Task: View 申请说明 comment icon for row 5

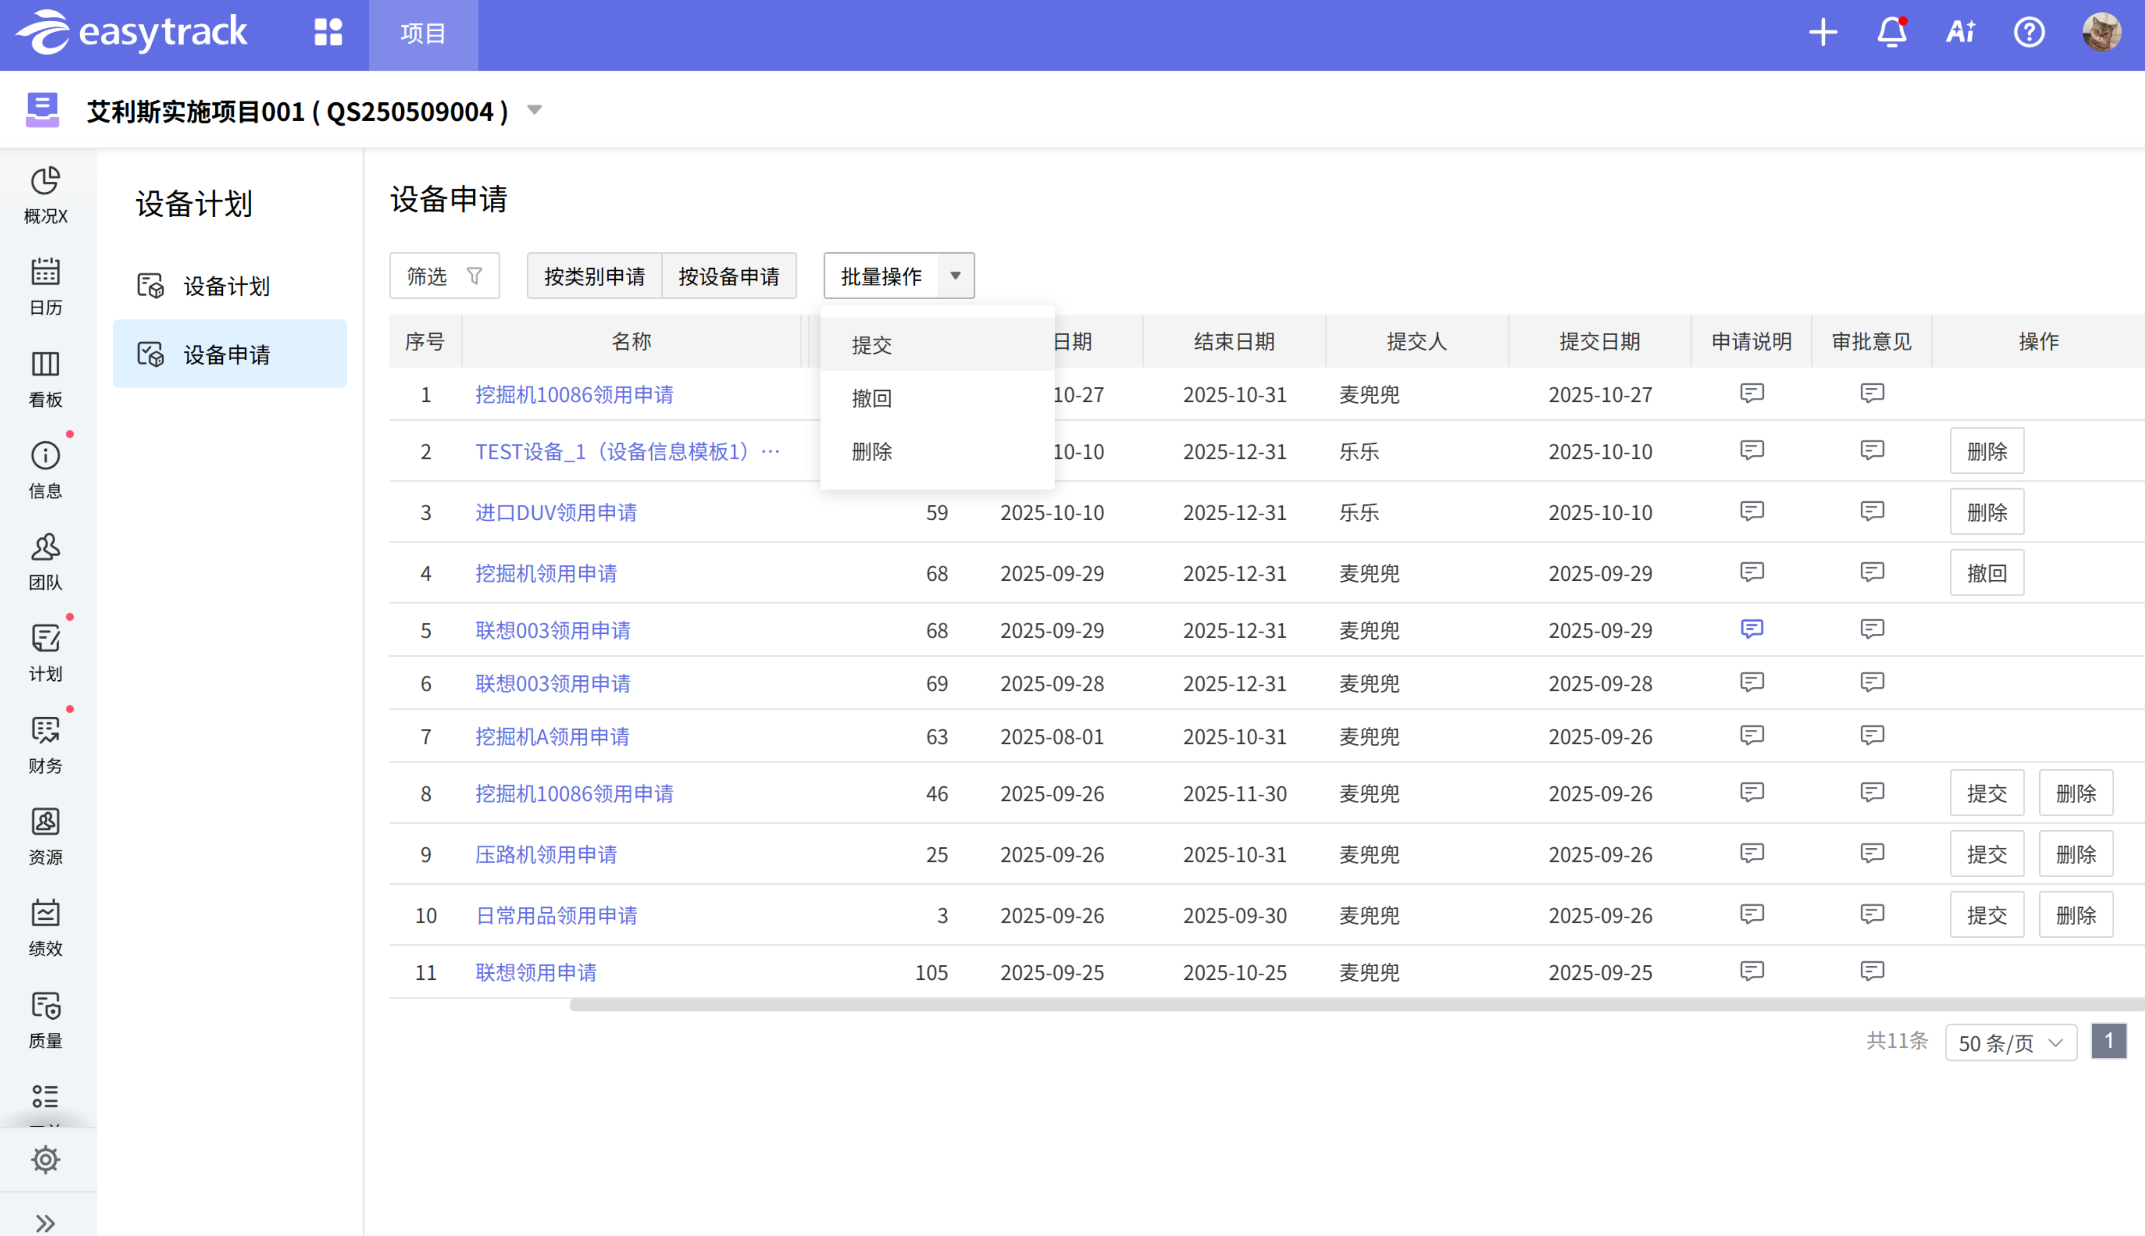Action: pos(1751,629)
